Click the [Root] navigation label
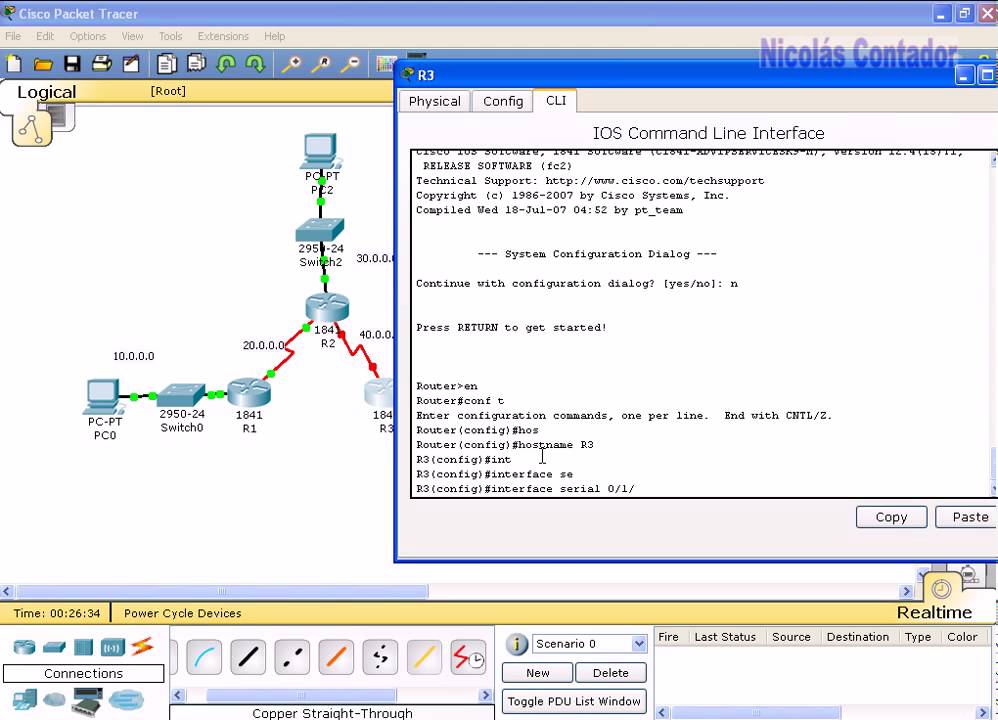Screen dimensions: 998x720 [x=168, y=91]
